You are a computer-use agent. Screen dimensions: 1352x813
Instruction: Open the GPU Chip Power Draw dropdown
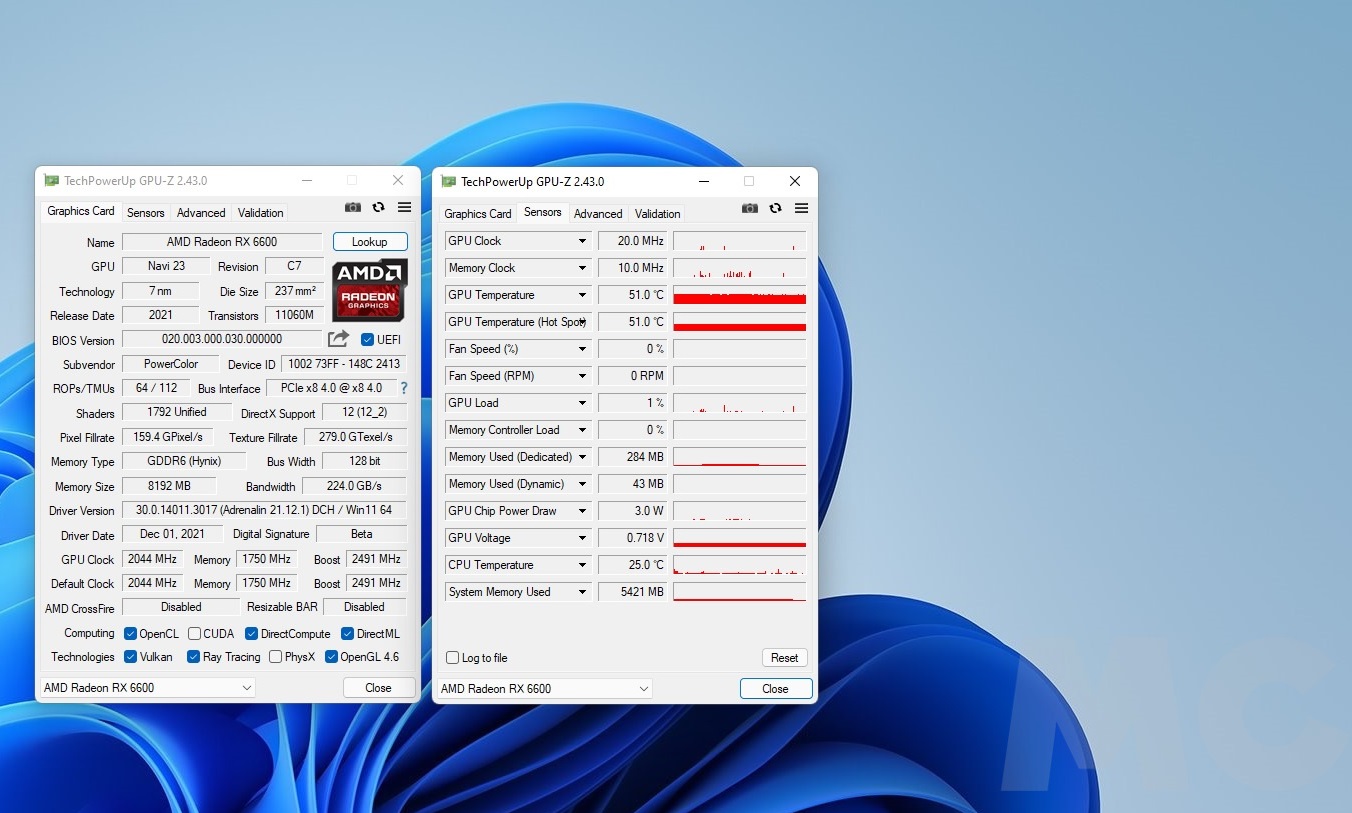tap(582, 511)
